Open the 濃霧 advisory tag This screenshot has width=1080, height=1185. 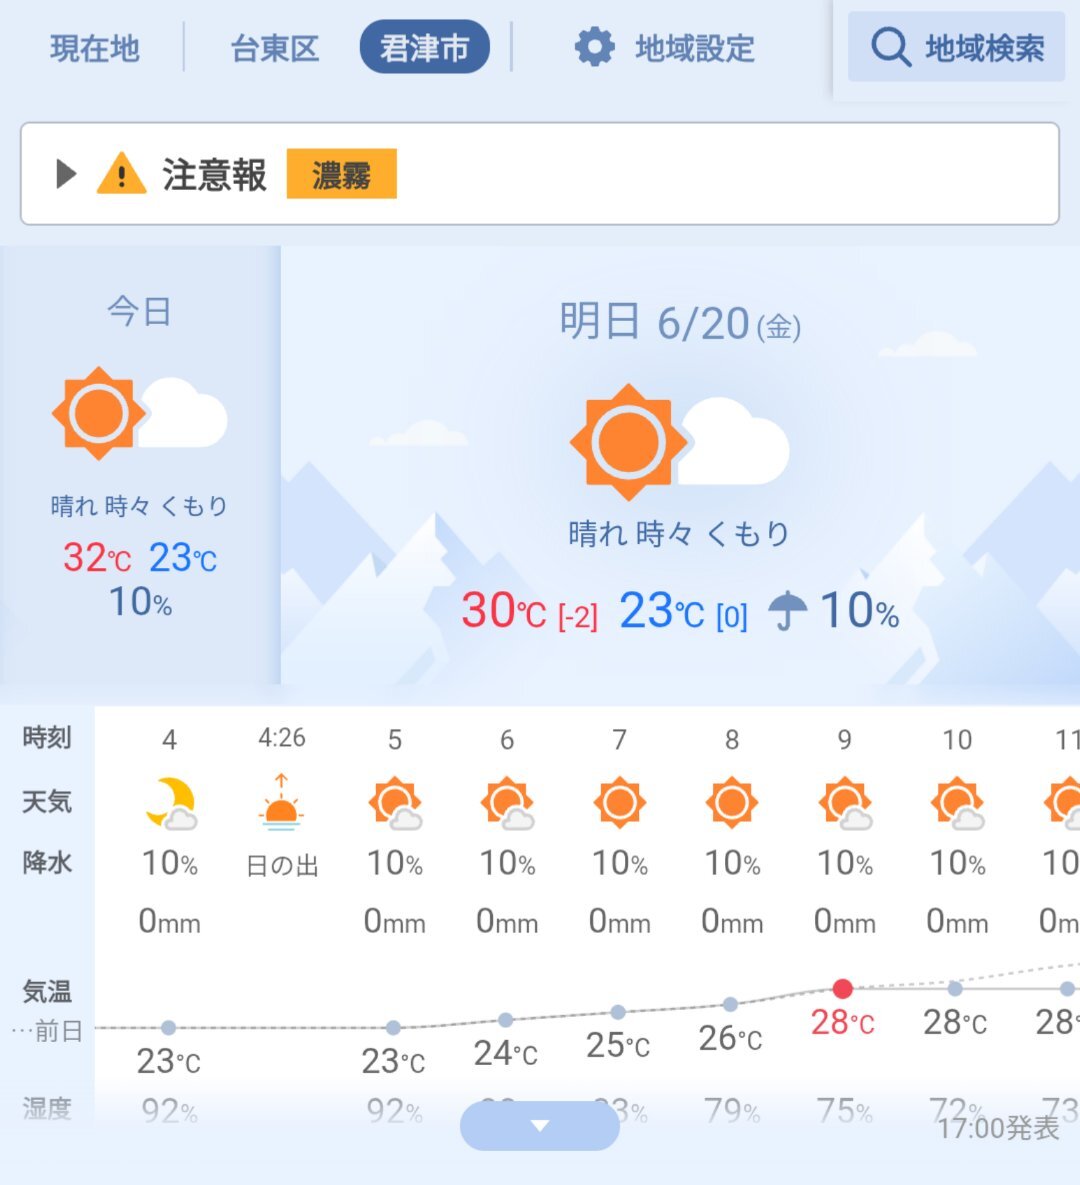tap(342, 174)
